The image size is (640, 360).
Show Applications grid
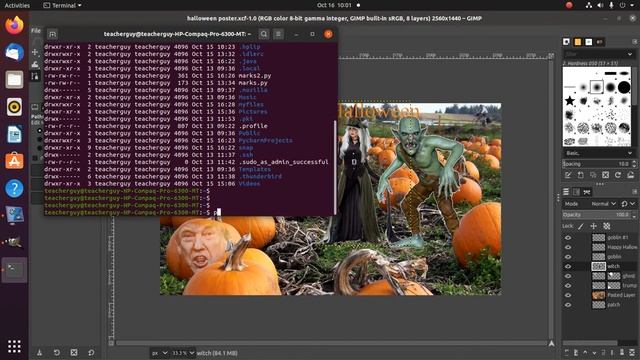click(x=14, y=346)
